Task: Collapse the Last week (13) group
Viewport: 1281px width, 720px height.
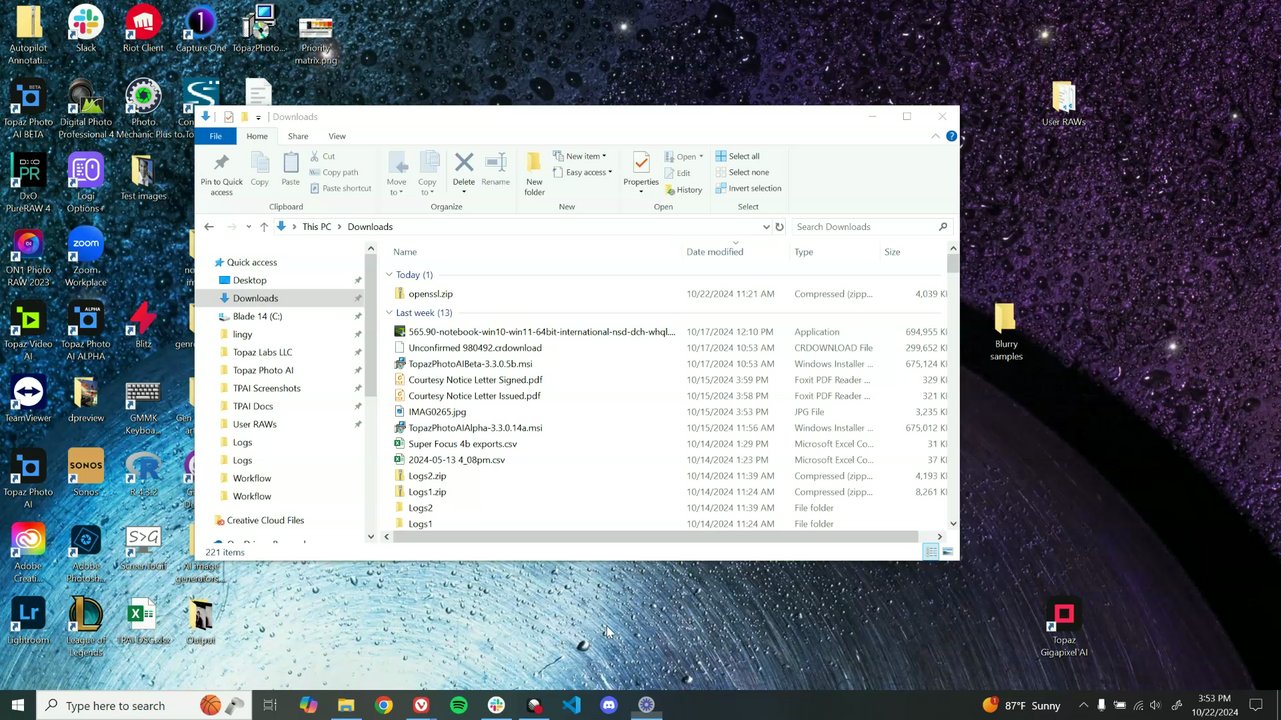Action: coord(389,313)
